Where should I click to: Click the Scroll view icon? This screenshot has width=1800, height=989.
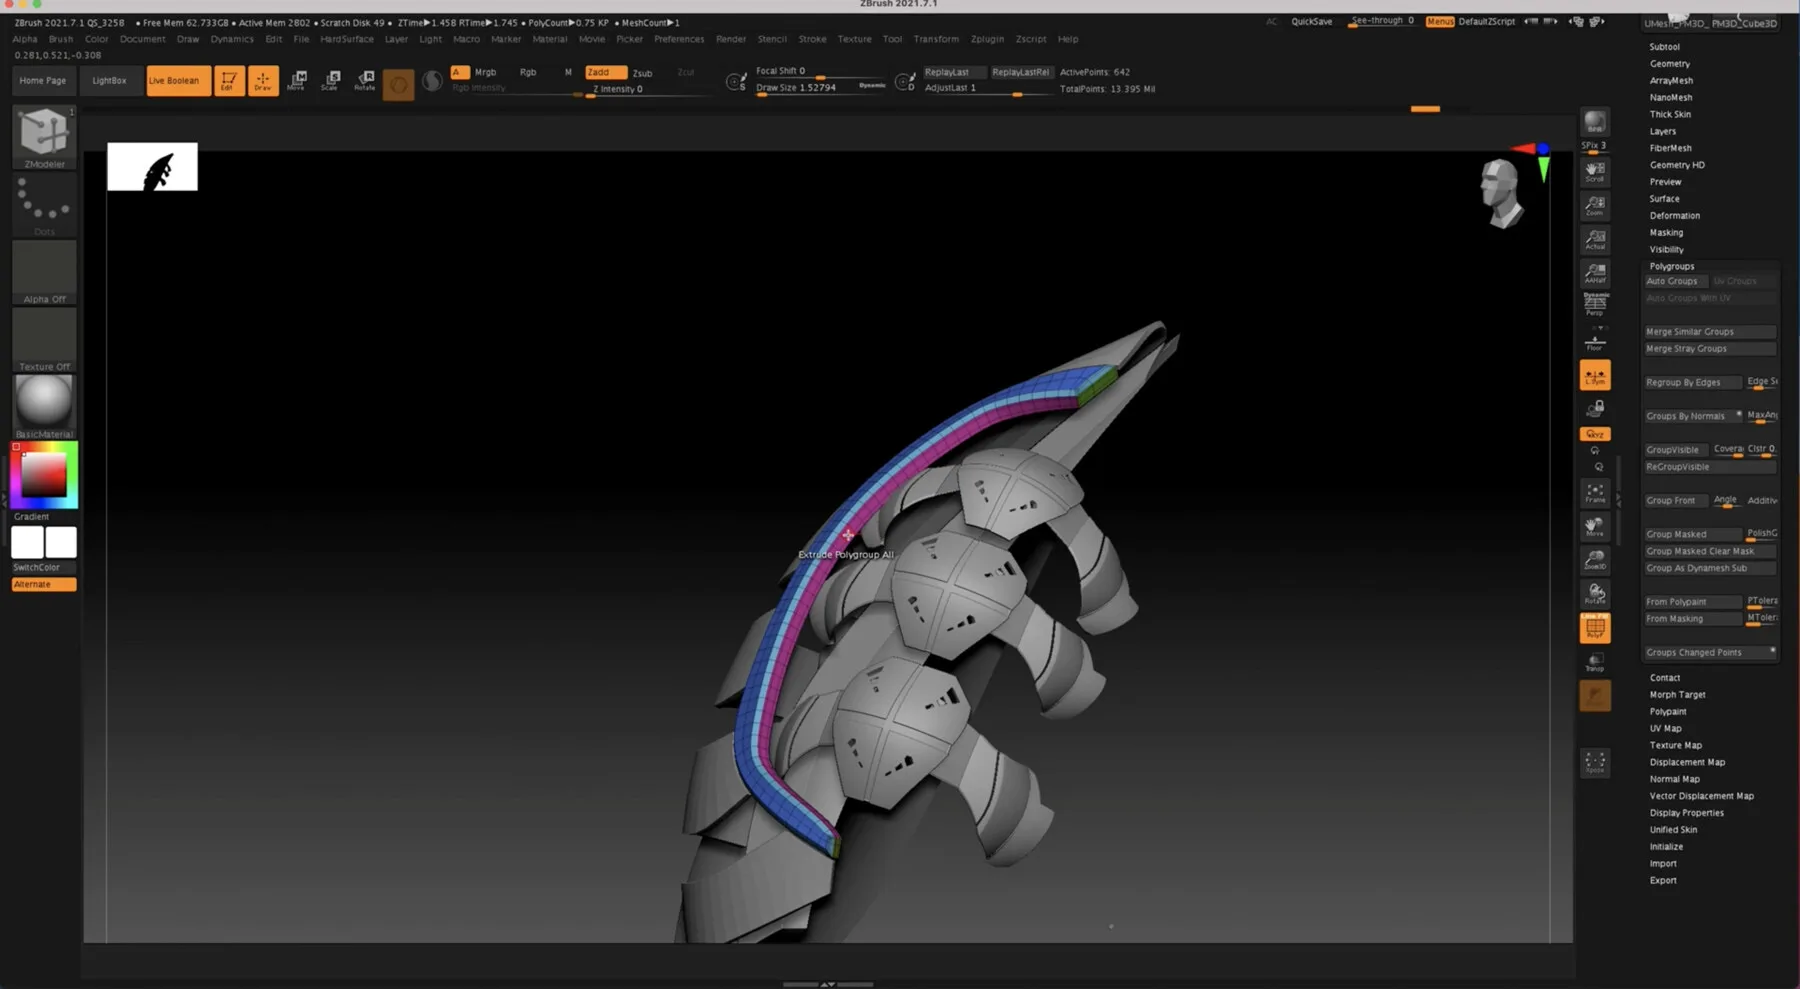(1595, 171)
